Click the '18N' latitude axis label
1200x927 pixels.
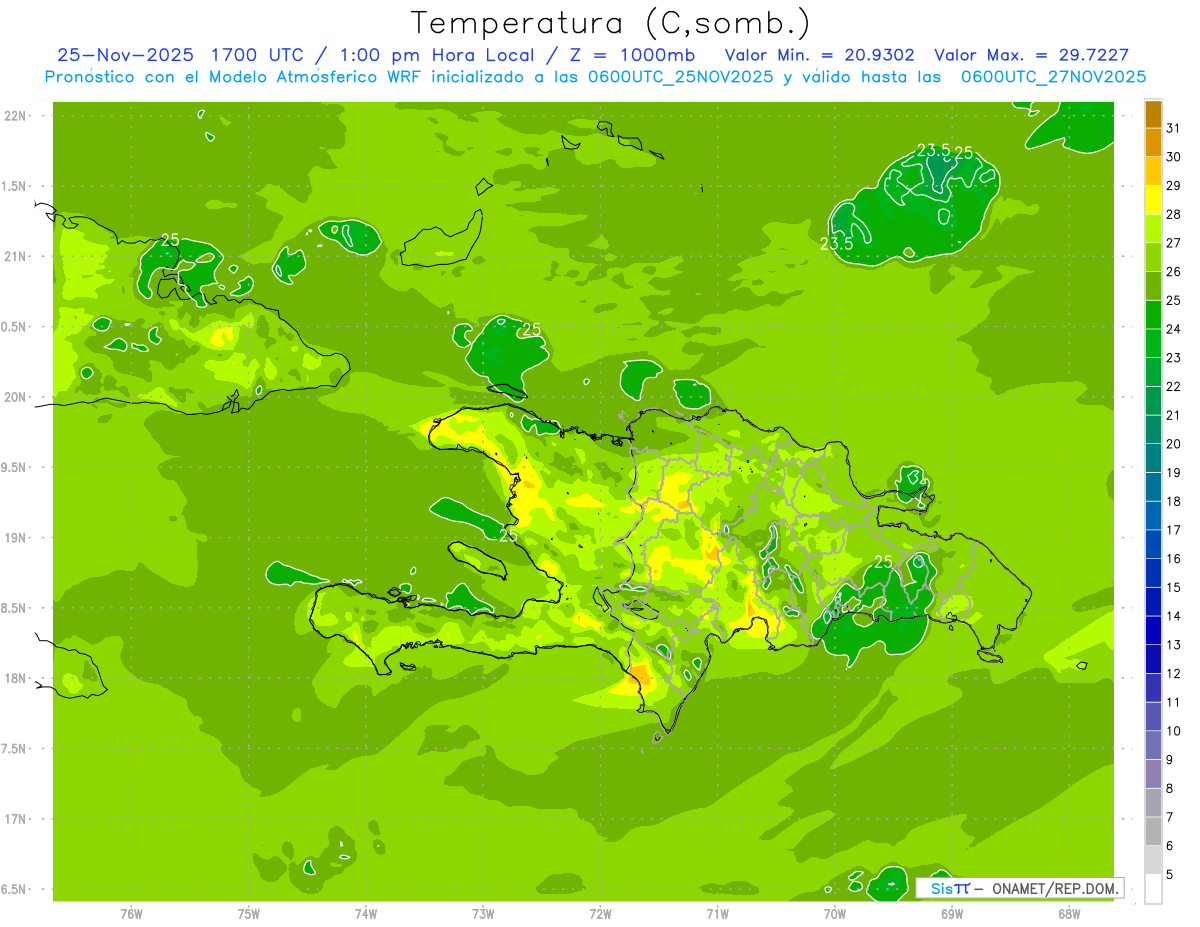coord(17,678)
